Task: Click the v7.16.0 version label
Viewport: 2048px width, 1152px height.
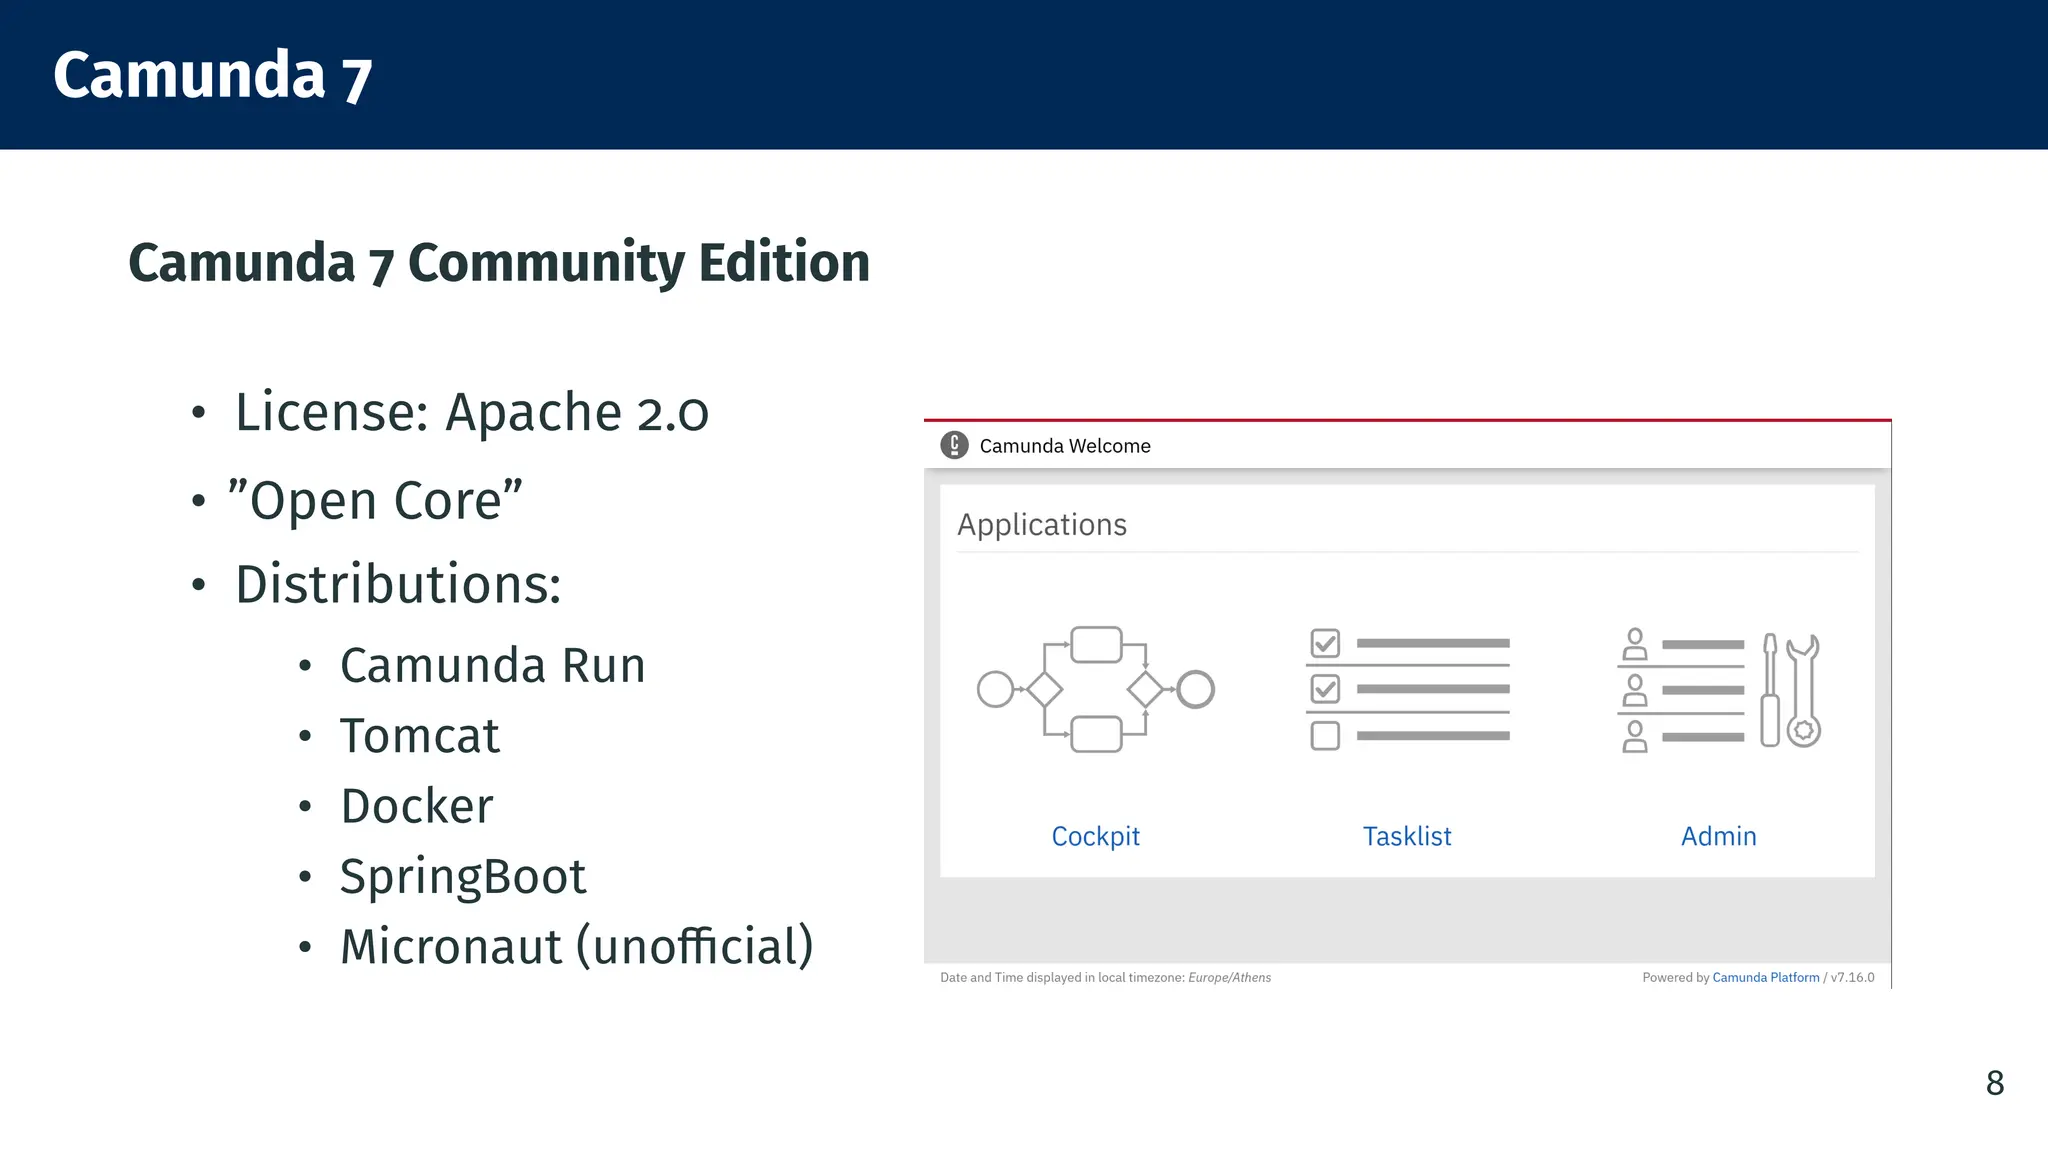Action: (x=1852, y=977)
